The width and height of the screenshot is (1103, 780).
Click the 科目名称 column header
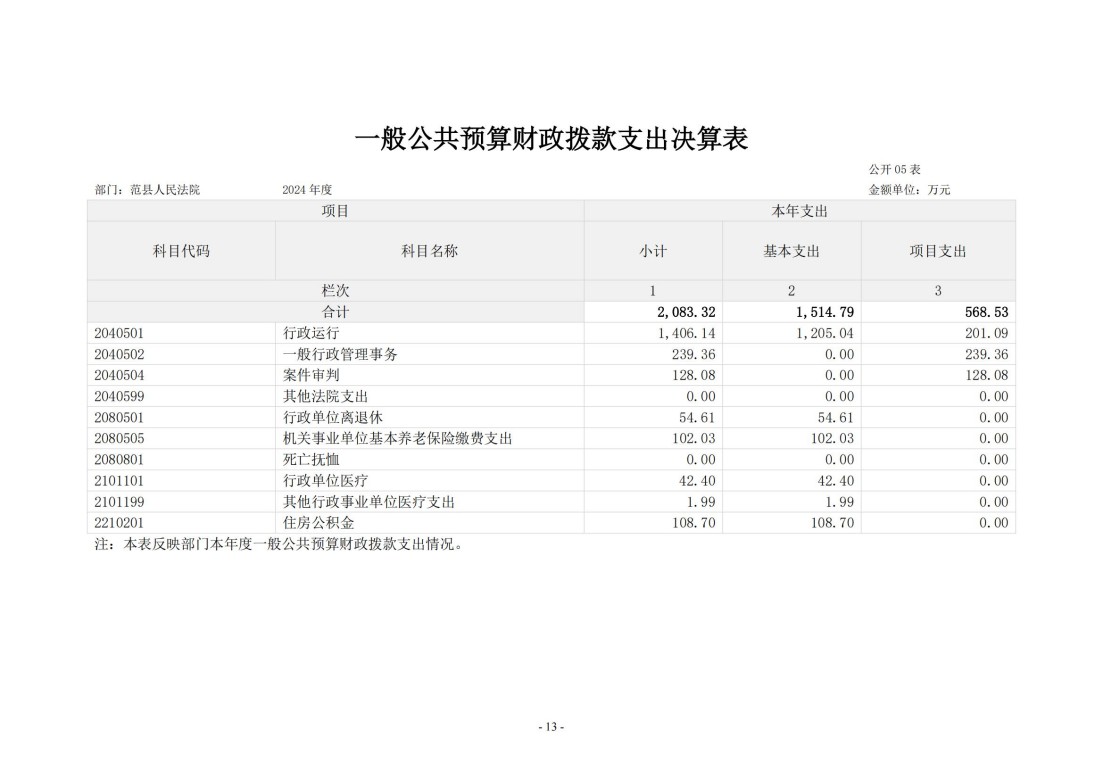click(430, 251)
